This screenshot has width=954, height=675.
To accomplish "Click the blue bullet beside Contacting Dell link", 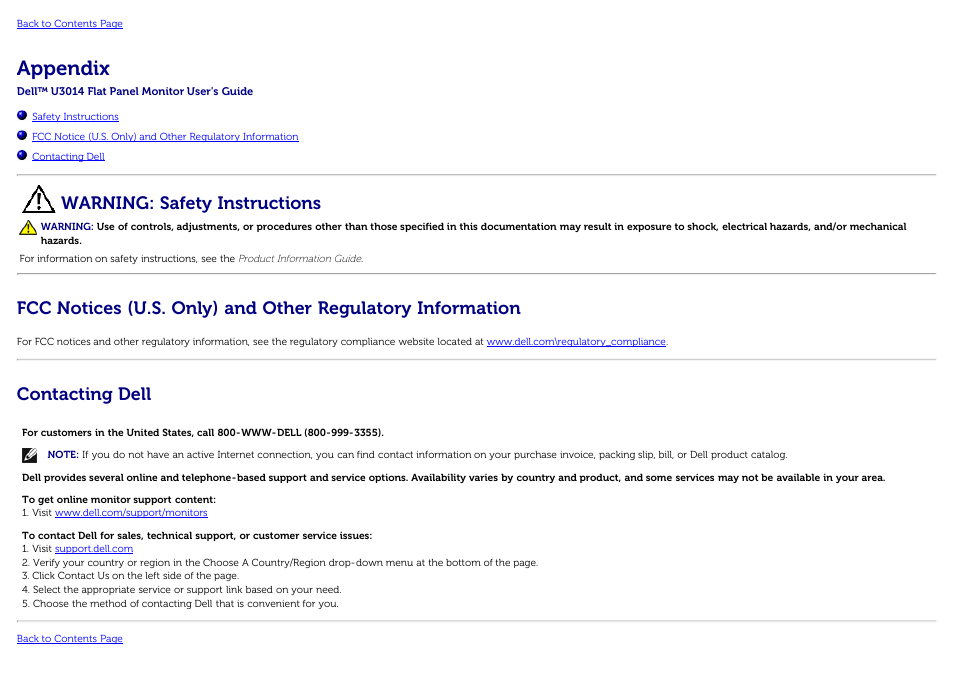I will pyautogui.click(x=22, y=155).
